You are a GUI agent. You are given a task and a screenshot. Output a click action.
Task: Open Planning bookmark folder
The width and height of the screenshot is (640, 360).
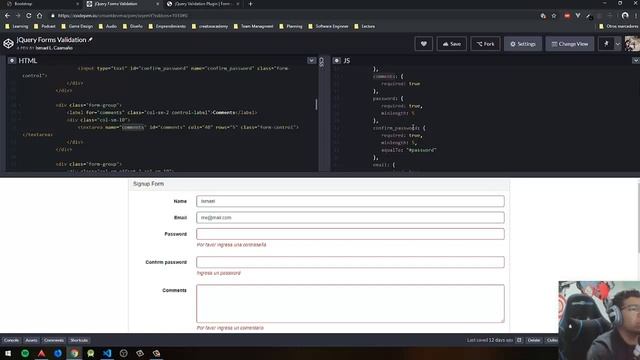point(291,26)
